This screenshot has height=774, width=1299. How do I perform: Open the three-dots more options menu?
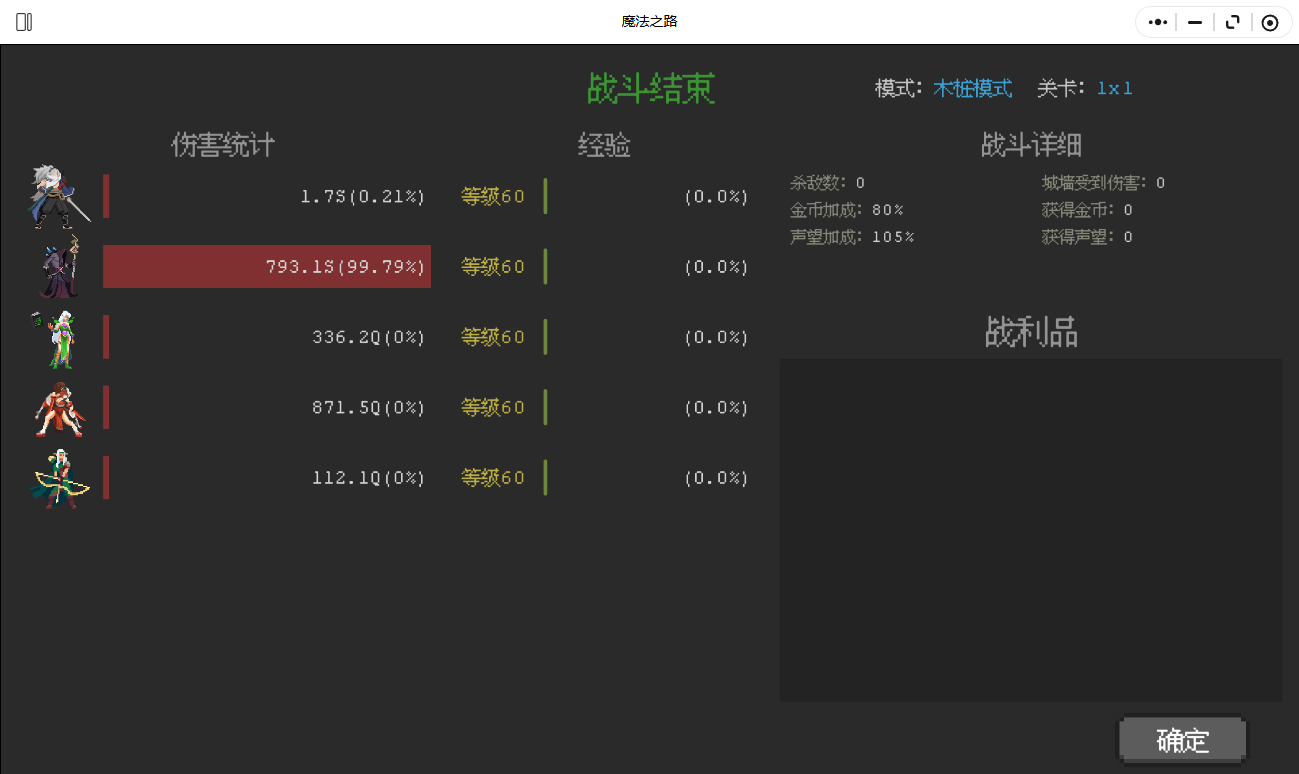[1158, 22]
